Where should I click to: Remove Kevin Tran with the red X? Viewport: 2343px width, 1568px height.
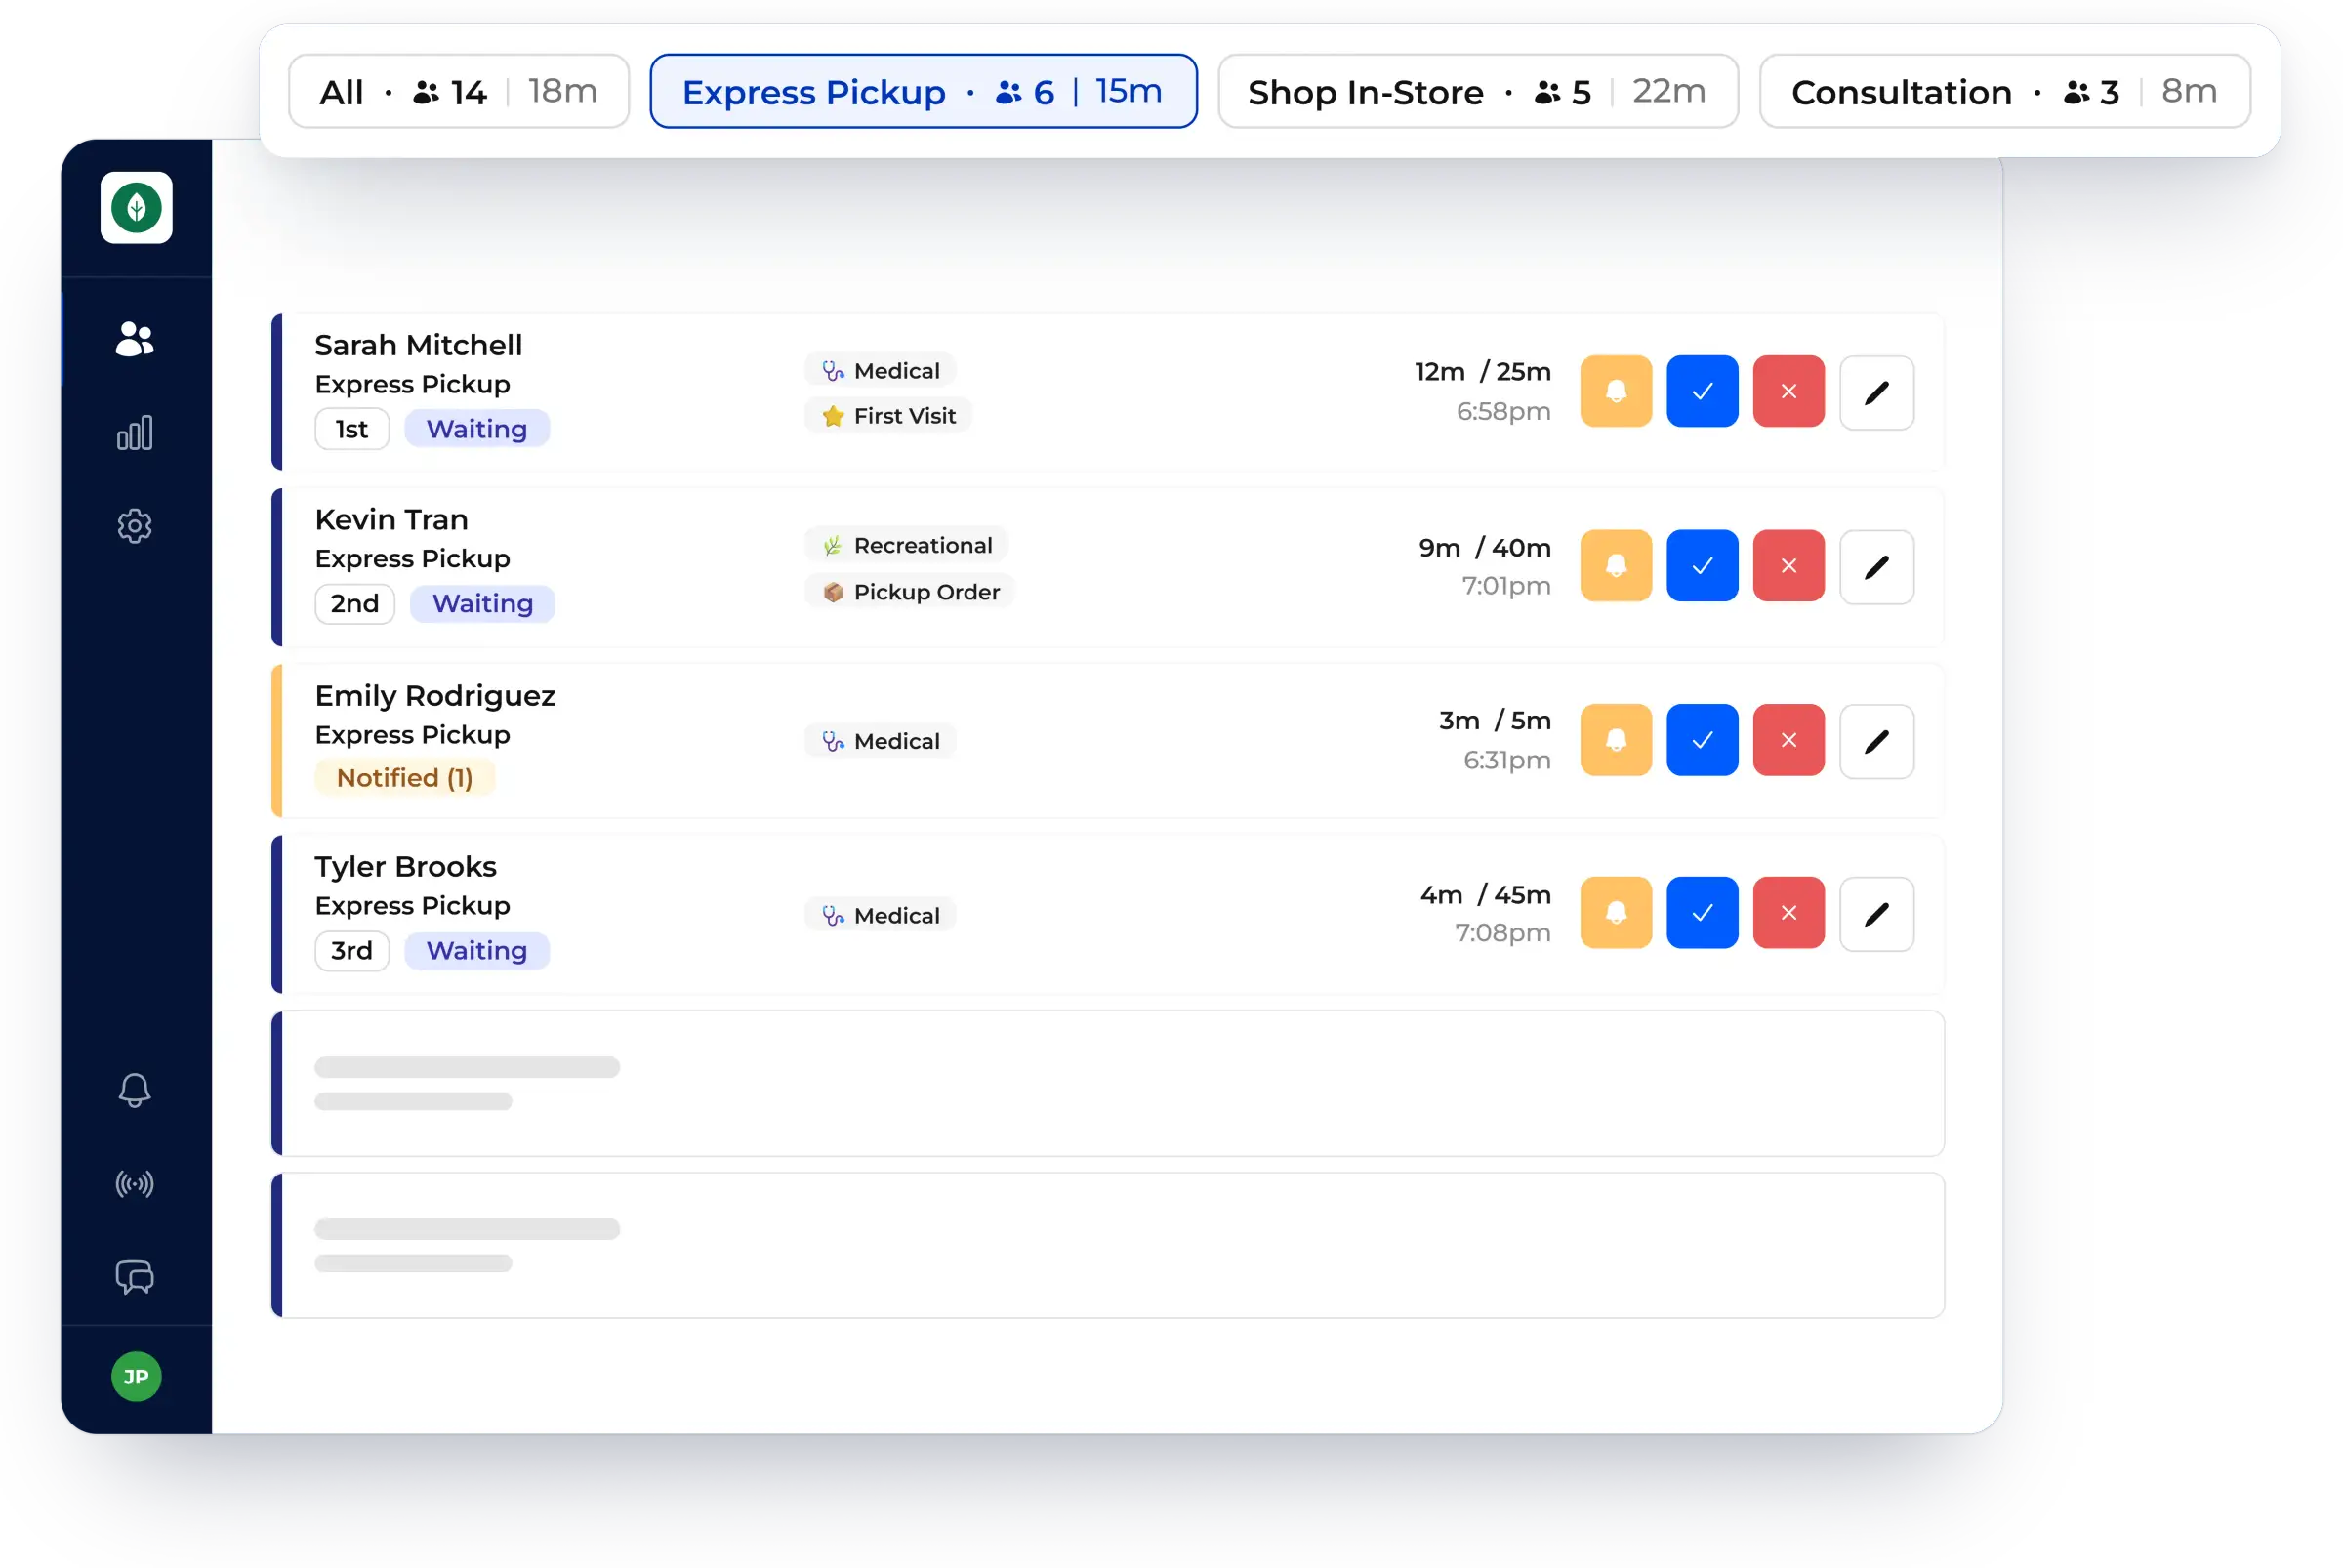point(1789,565)
